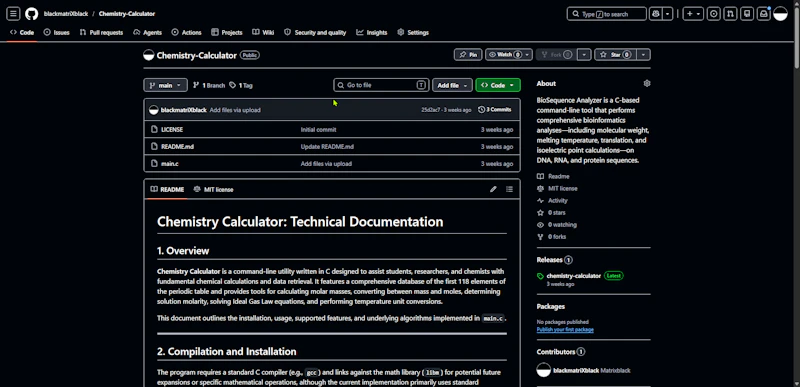Switch to the Issues tab
The width and height of the screenshot is (800, 387).
tap(57, 32)
